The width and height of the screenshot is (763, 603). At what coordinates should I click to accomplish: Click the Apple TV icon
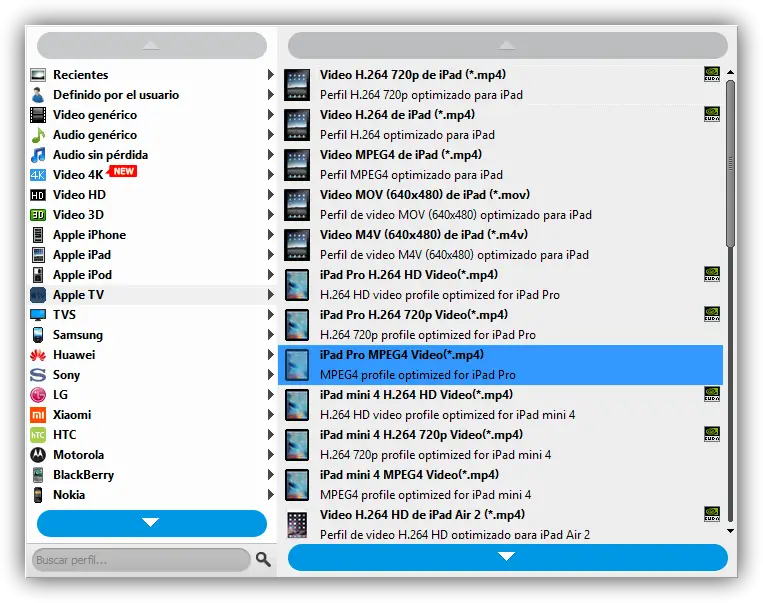coord(38,295)
